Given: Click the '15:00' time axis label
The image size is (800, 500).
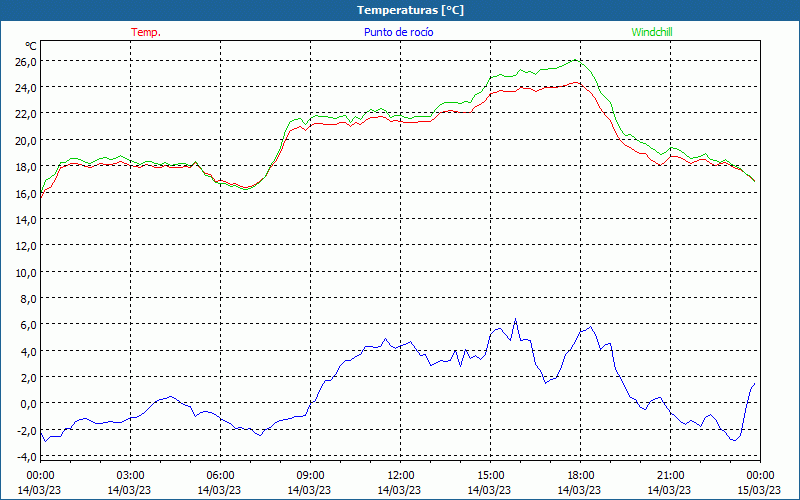Looking at the screenshot, I should [490, 476].
